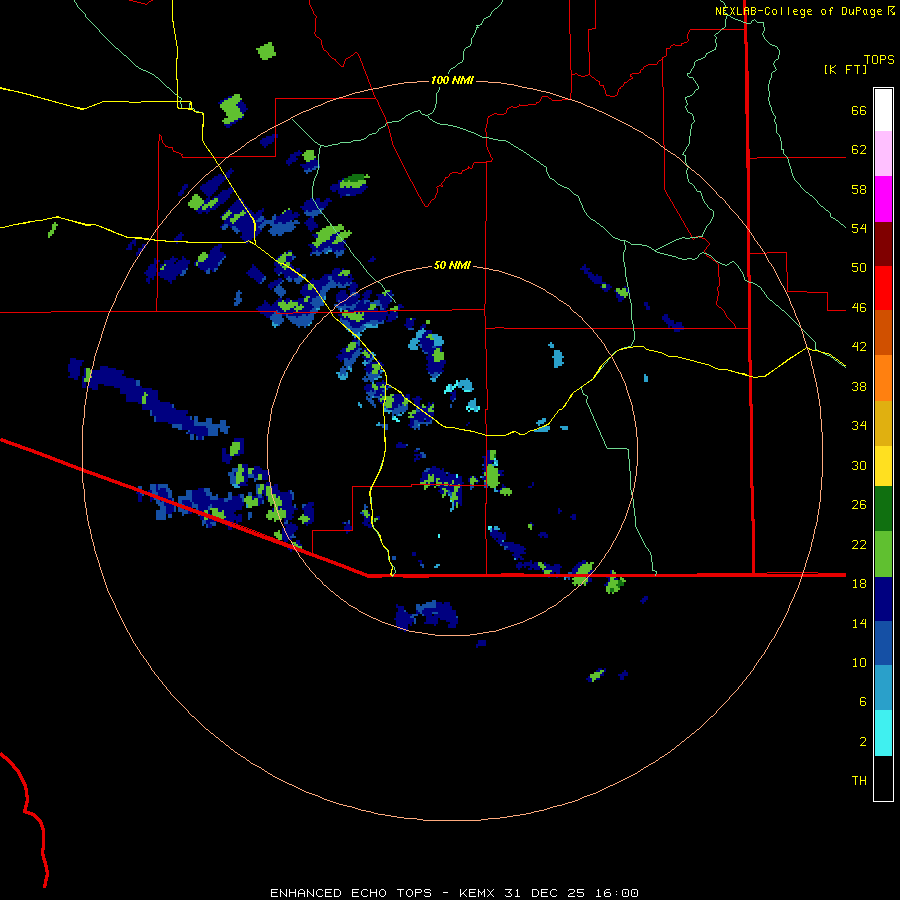Click the TH threshold legend label
This screenshot has height=900, width=900.
(x=859, y=781)
